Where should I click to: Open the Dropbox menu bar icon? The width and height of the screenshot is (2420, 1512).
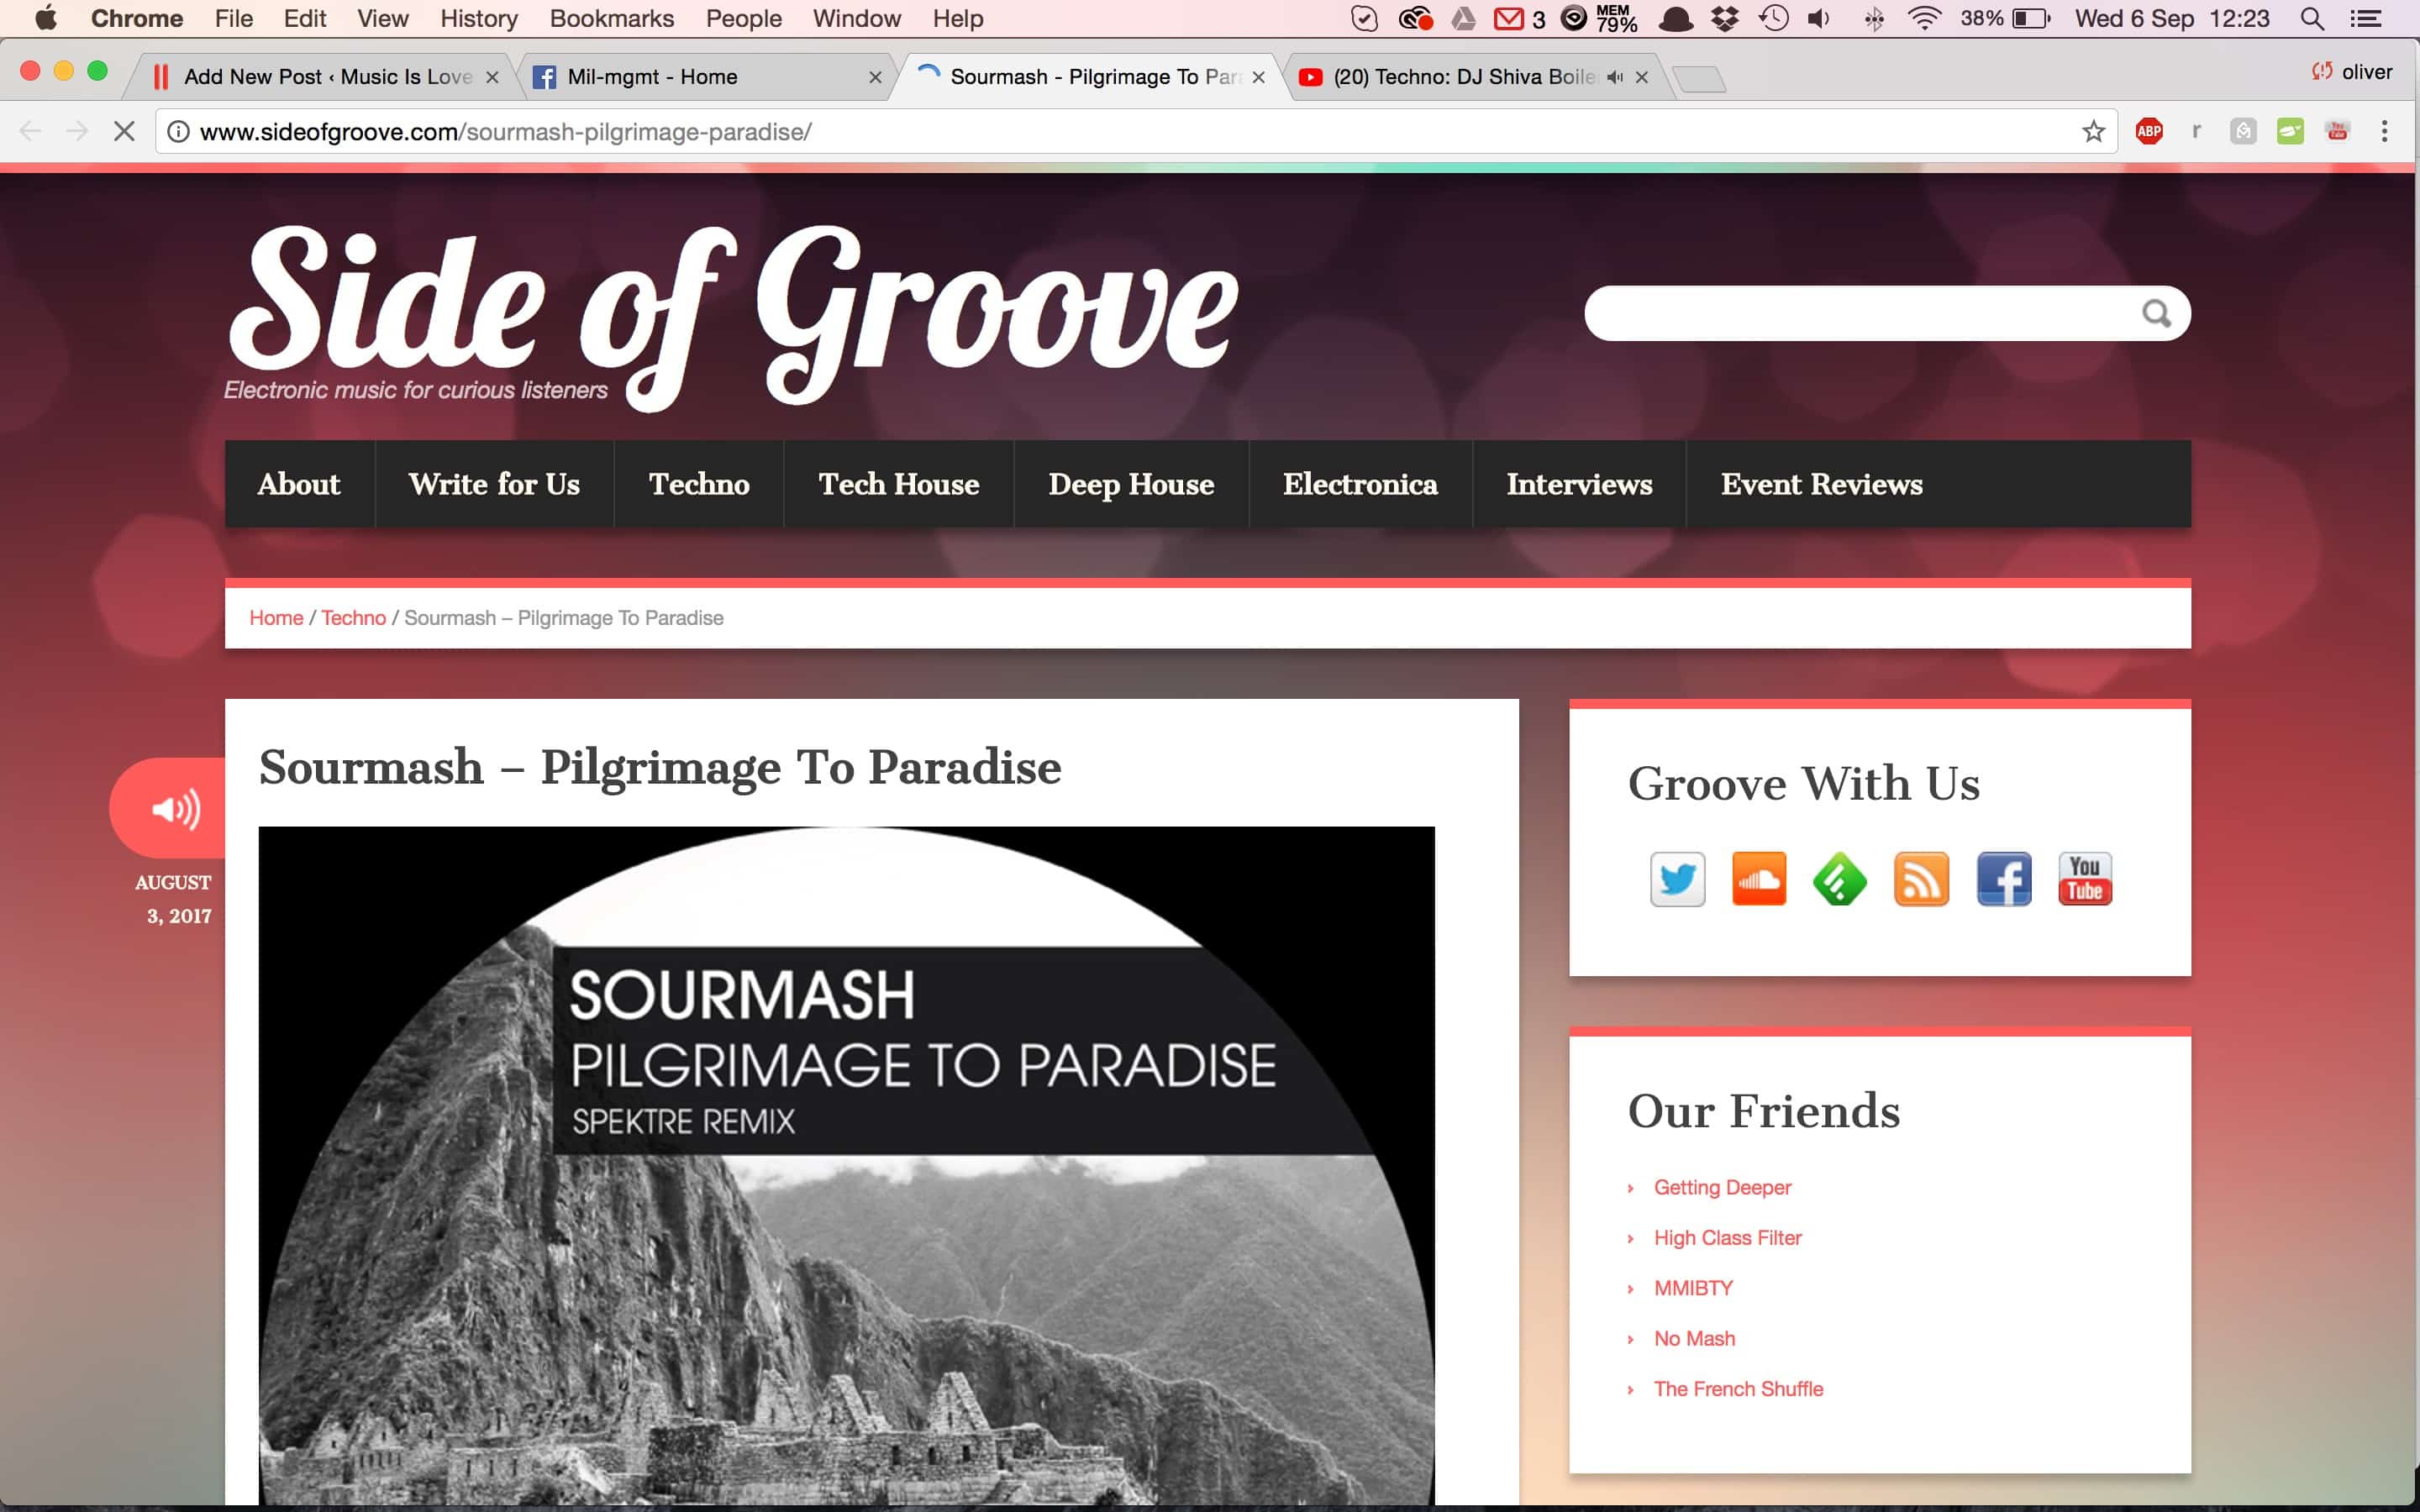click(x=1725, y=18)
